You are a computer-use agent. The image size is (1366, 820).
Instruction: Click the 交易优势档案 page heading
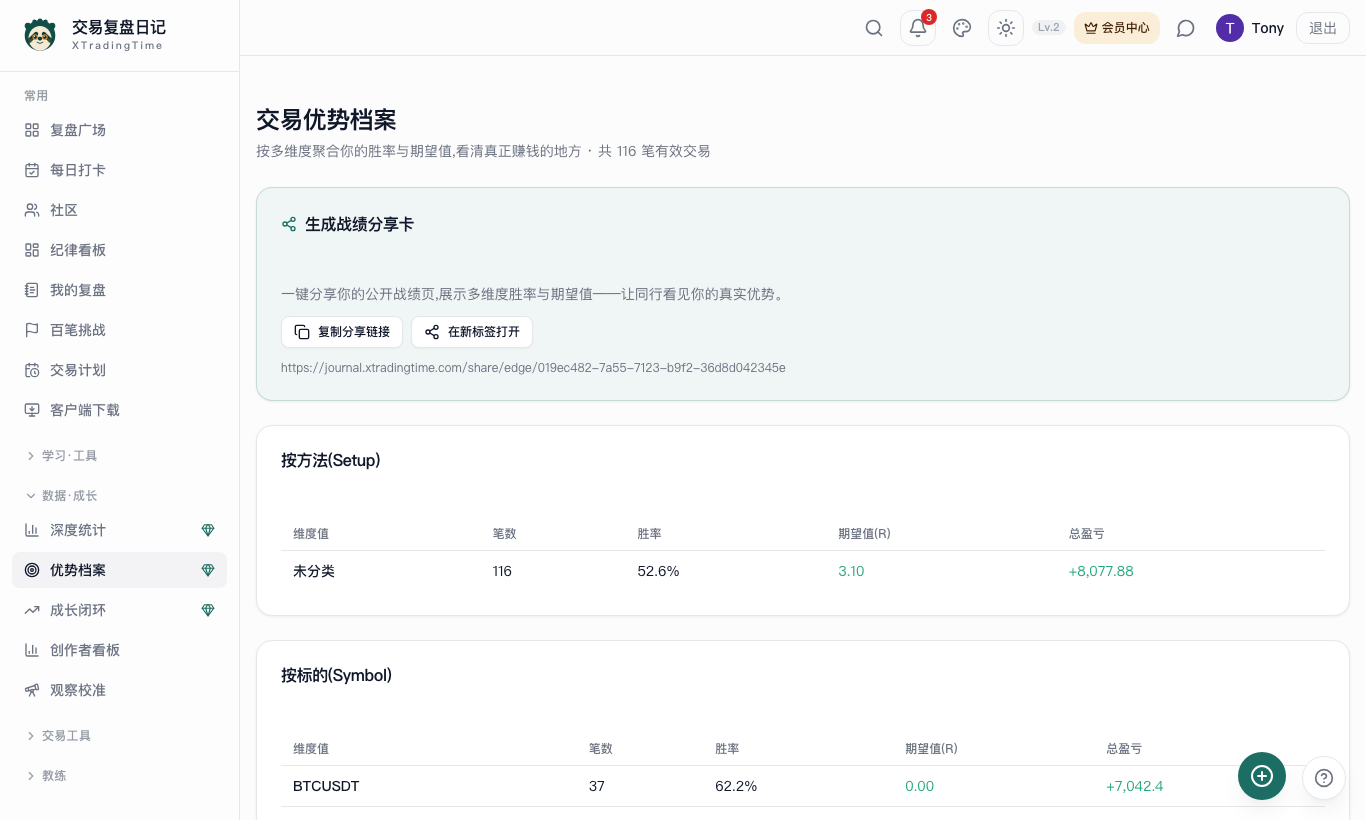(326, 120)
